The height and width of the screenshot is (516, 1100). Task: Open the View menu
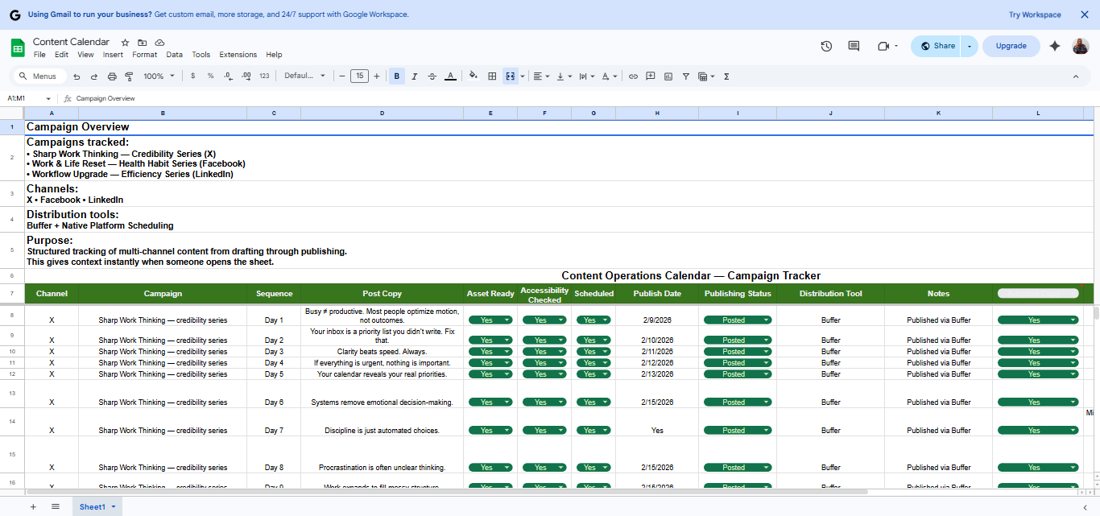86,55
